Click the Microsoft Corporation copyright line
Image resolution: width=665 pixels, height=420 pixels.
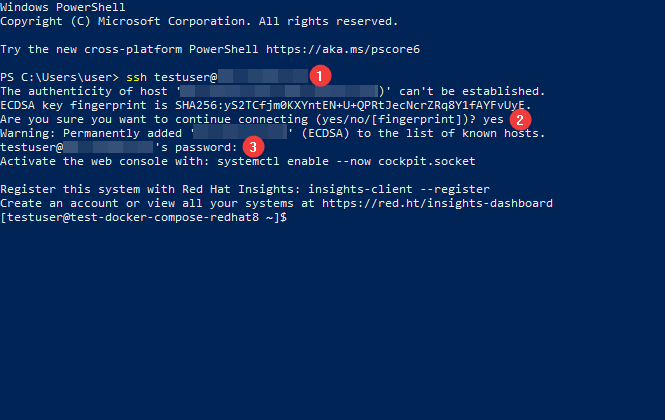pyautogui.click(x=200, y=21)
